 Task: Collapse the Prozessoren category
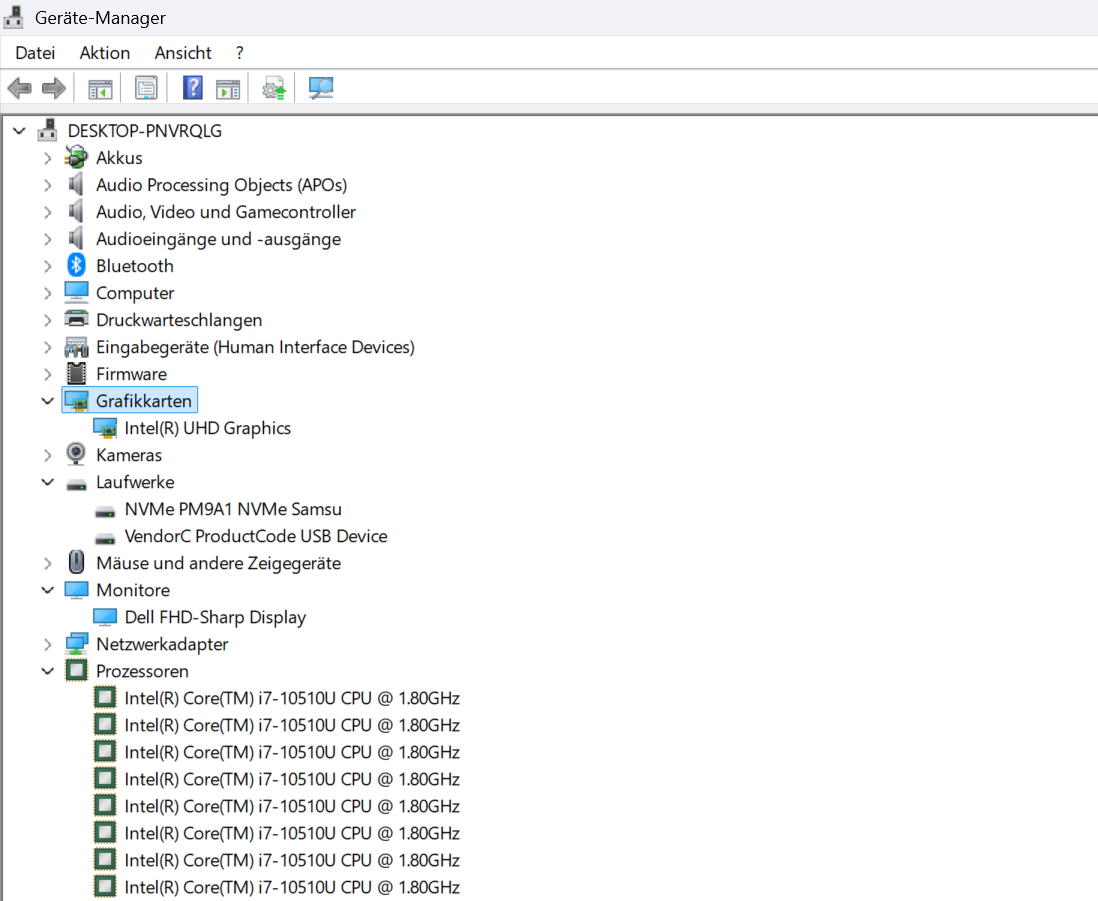(x=48, y=671)
